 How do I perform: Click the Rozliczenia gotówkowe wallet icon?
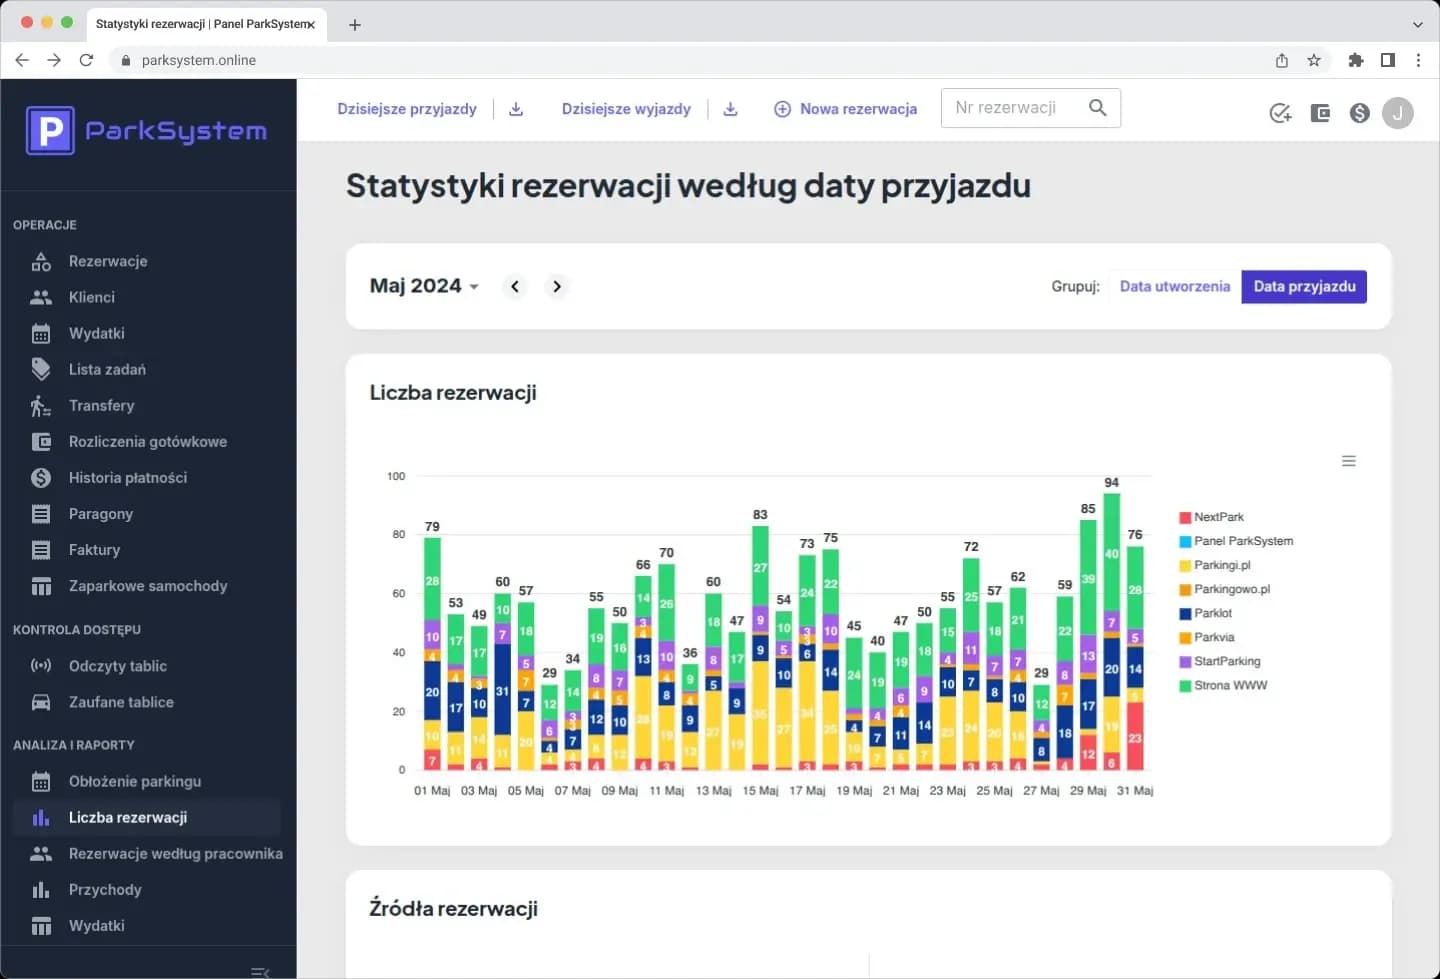pos(41,442)
